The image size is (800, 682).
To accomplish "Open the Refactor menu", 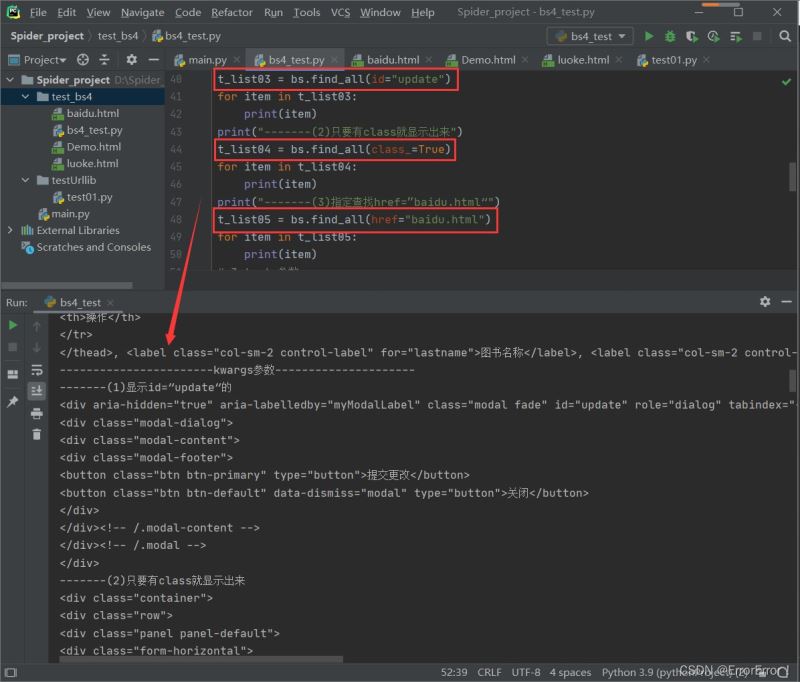I will click(x=232, y=12).
